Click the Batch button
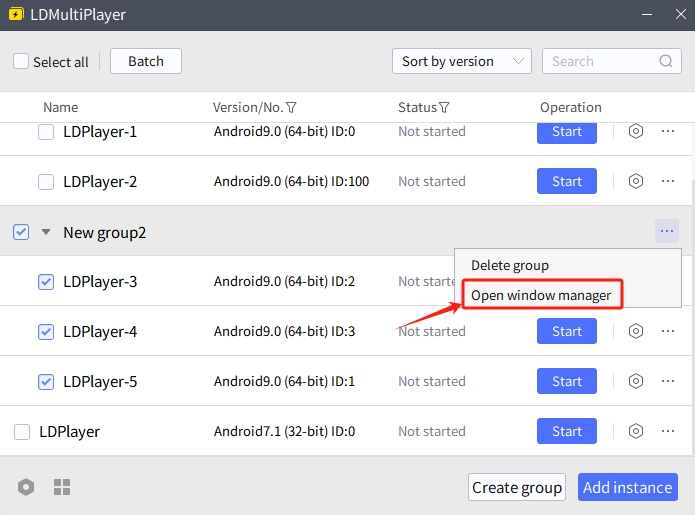Viewport: 695px width, 515px height. pyautogui.click(x=146, y=61)
